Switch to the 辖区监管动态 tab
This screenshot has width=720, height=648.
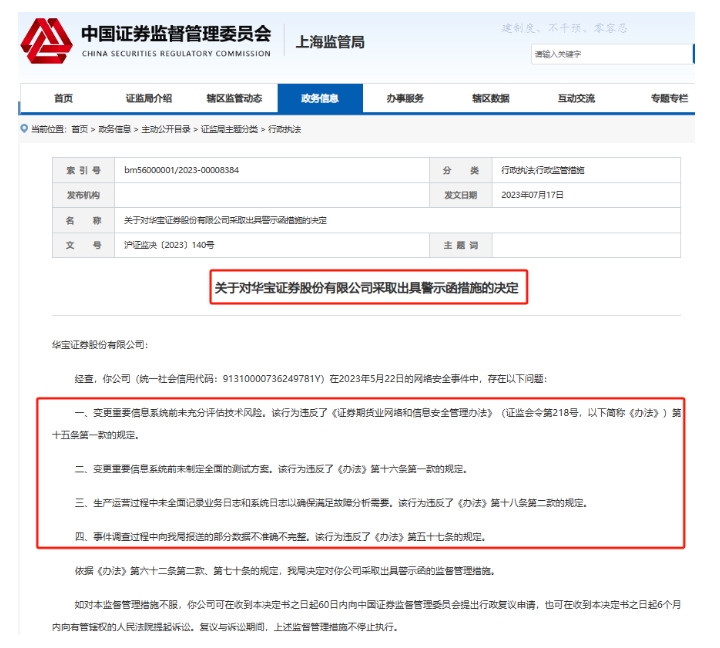click(234, 98)
